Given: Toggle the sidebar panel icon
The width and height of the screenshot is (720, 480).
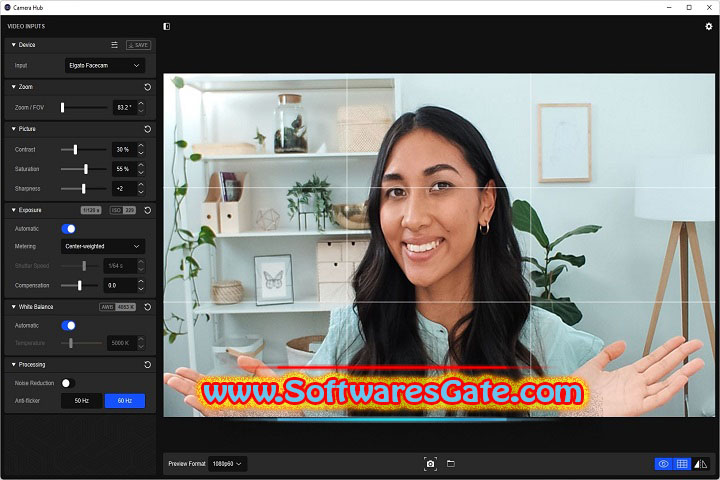Looking at the screenshot, I should pyautogui.click(x=167, y=27).
